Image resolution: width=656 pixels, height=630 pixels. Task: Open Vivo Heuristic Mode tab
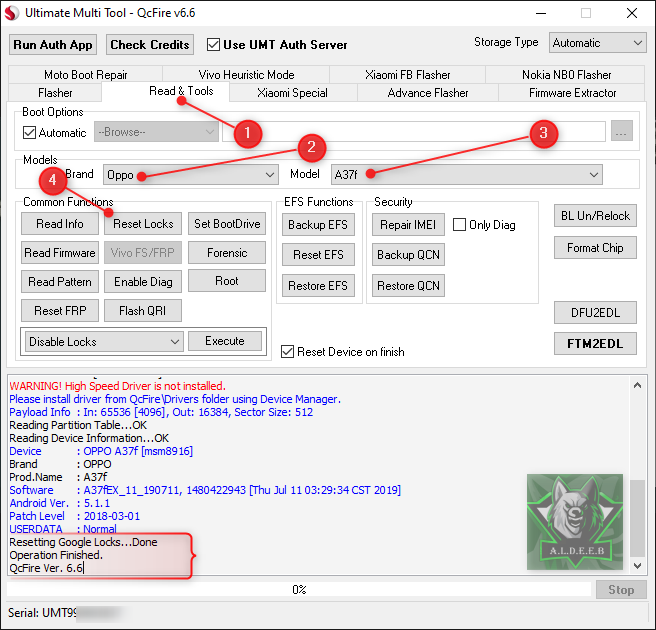pos(246,75)
